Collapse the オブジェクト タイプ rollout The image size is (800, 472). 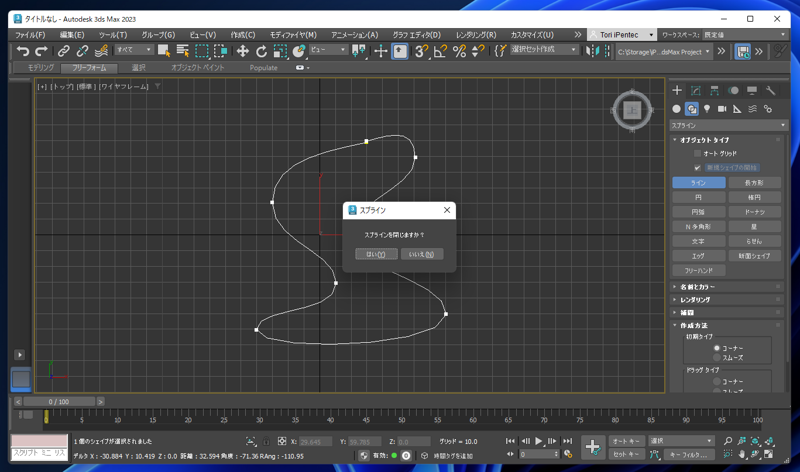click(x=728, y=140)
